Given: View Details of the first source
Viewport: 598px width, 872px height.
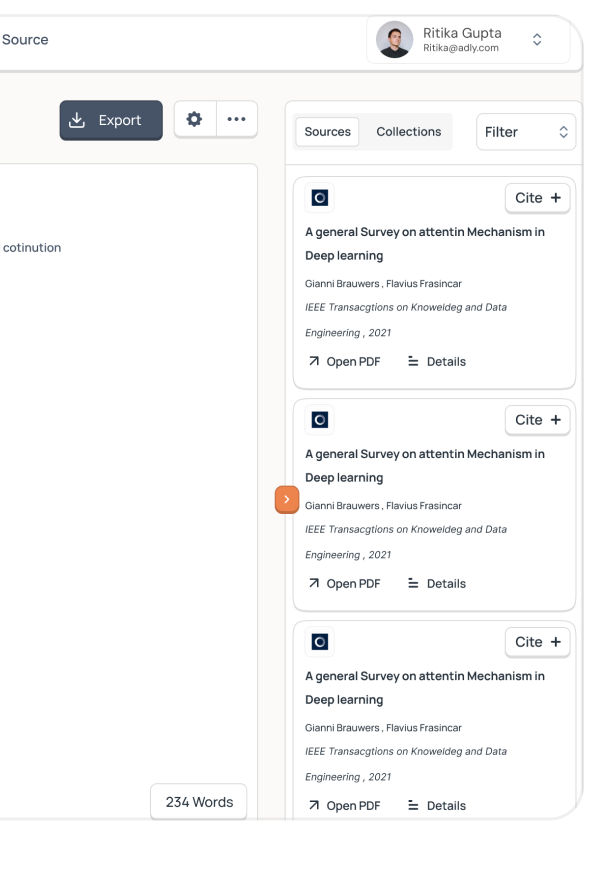Looking at the screenshot, I should coord(437,361).
